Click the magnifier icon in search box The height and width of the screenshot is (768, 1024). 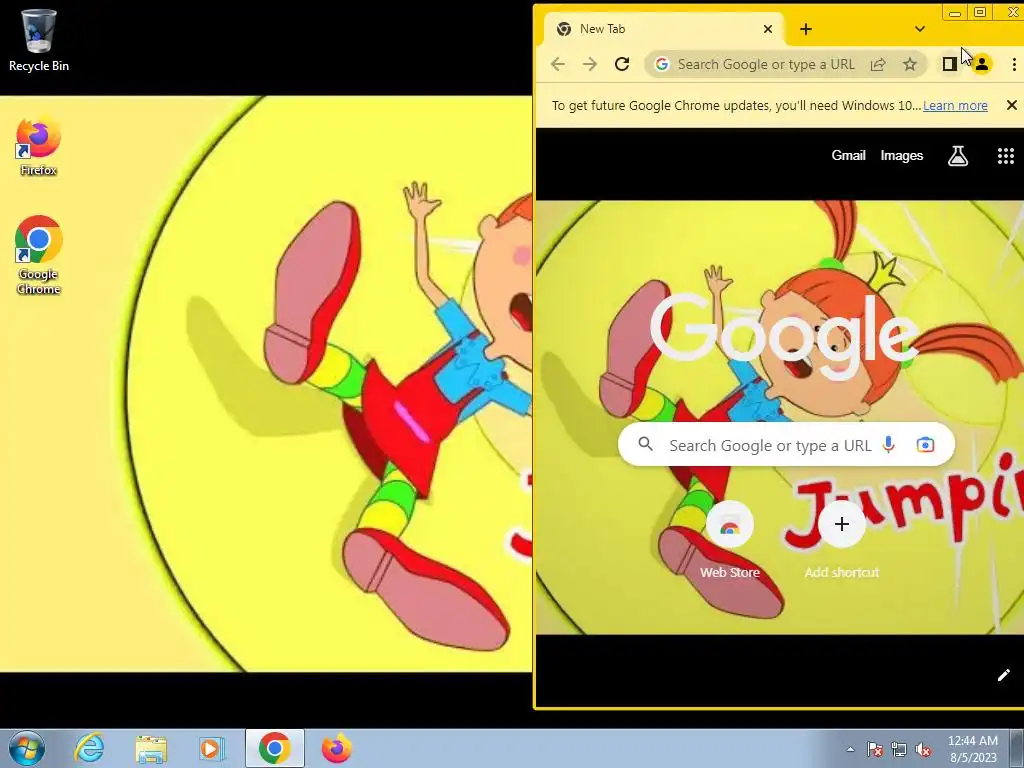(x=645, y=444)
